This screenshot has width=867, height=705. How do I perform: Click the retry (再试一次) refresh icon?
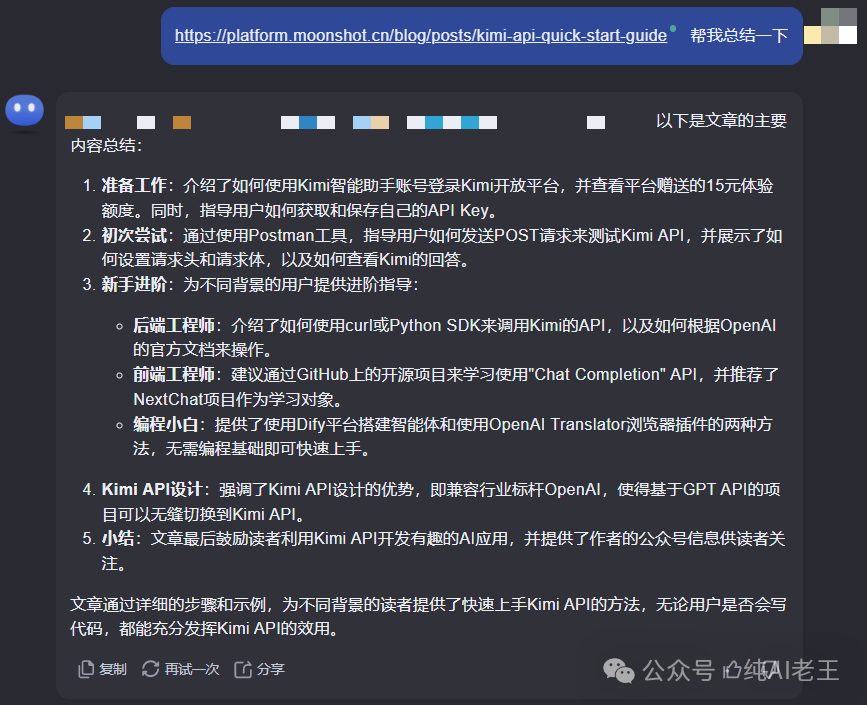coord(150,669)
